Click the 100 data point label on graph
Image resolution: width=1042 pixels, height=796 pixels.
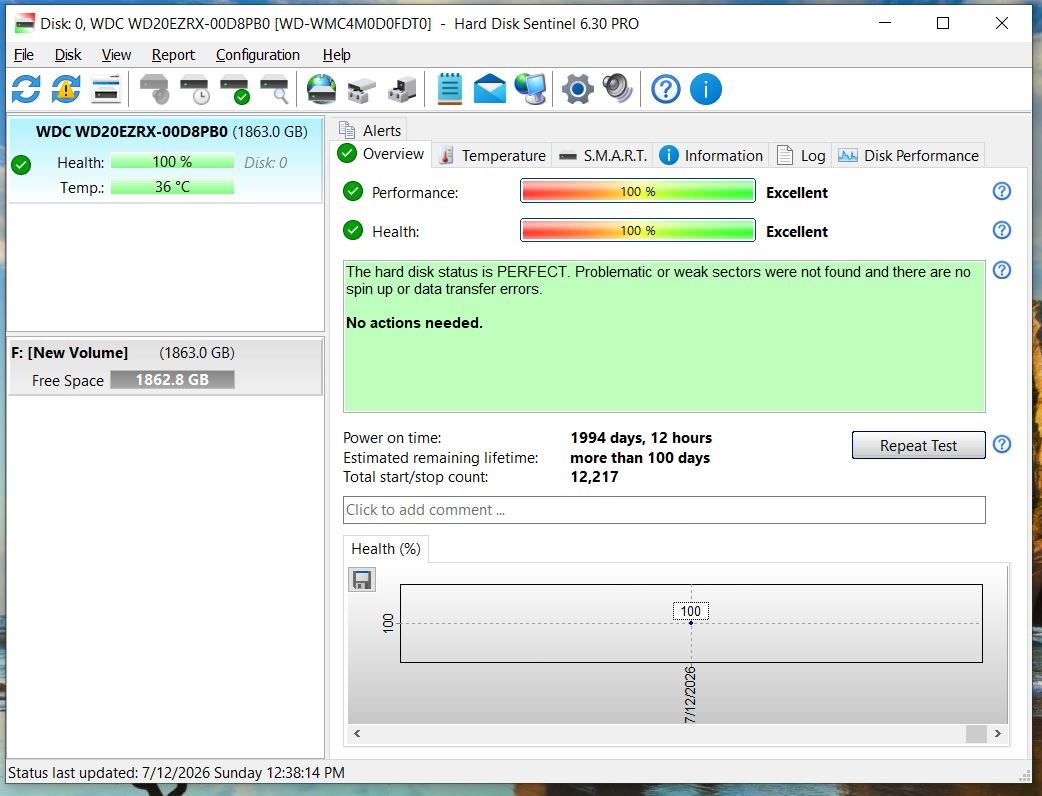coord(690,611)
